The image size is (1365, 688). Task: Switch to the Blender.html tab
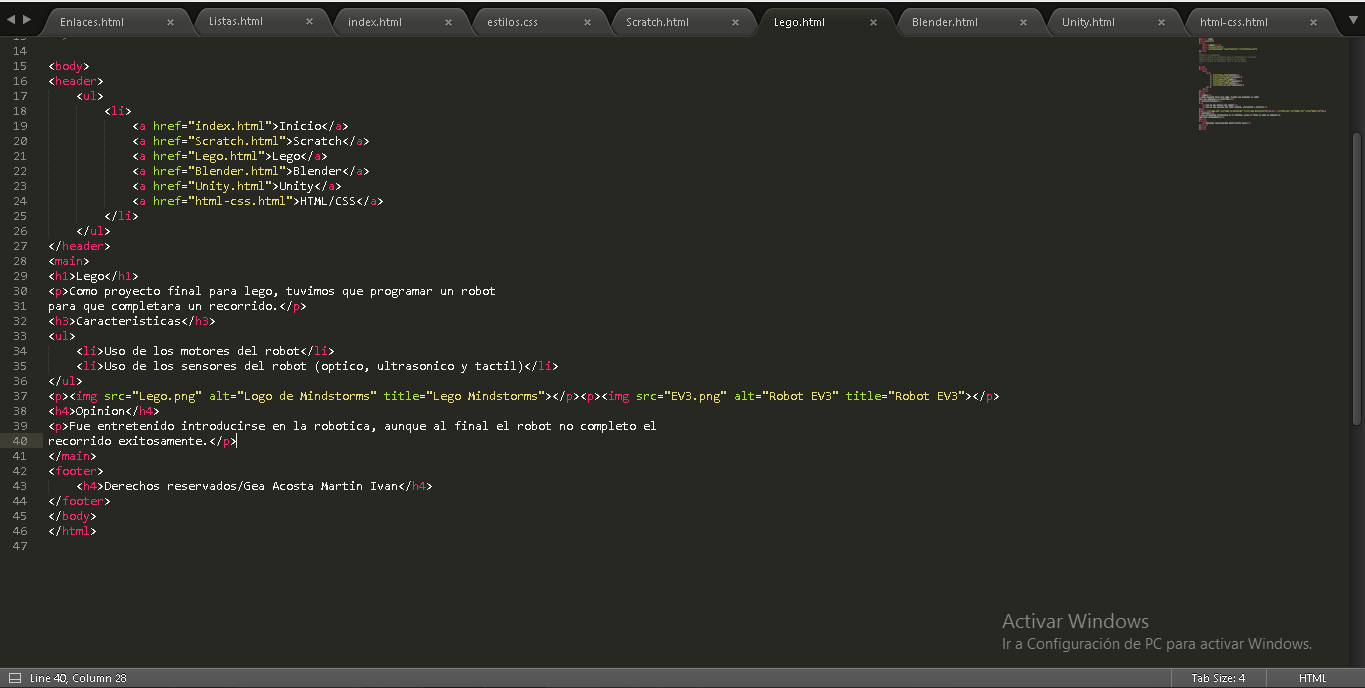pyautogui.click(x=945, y=22)
